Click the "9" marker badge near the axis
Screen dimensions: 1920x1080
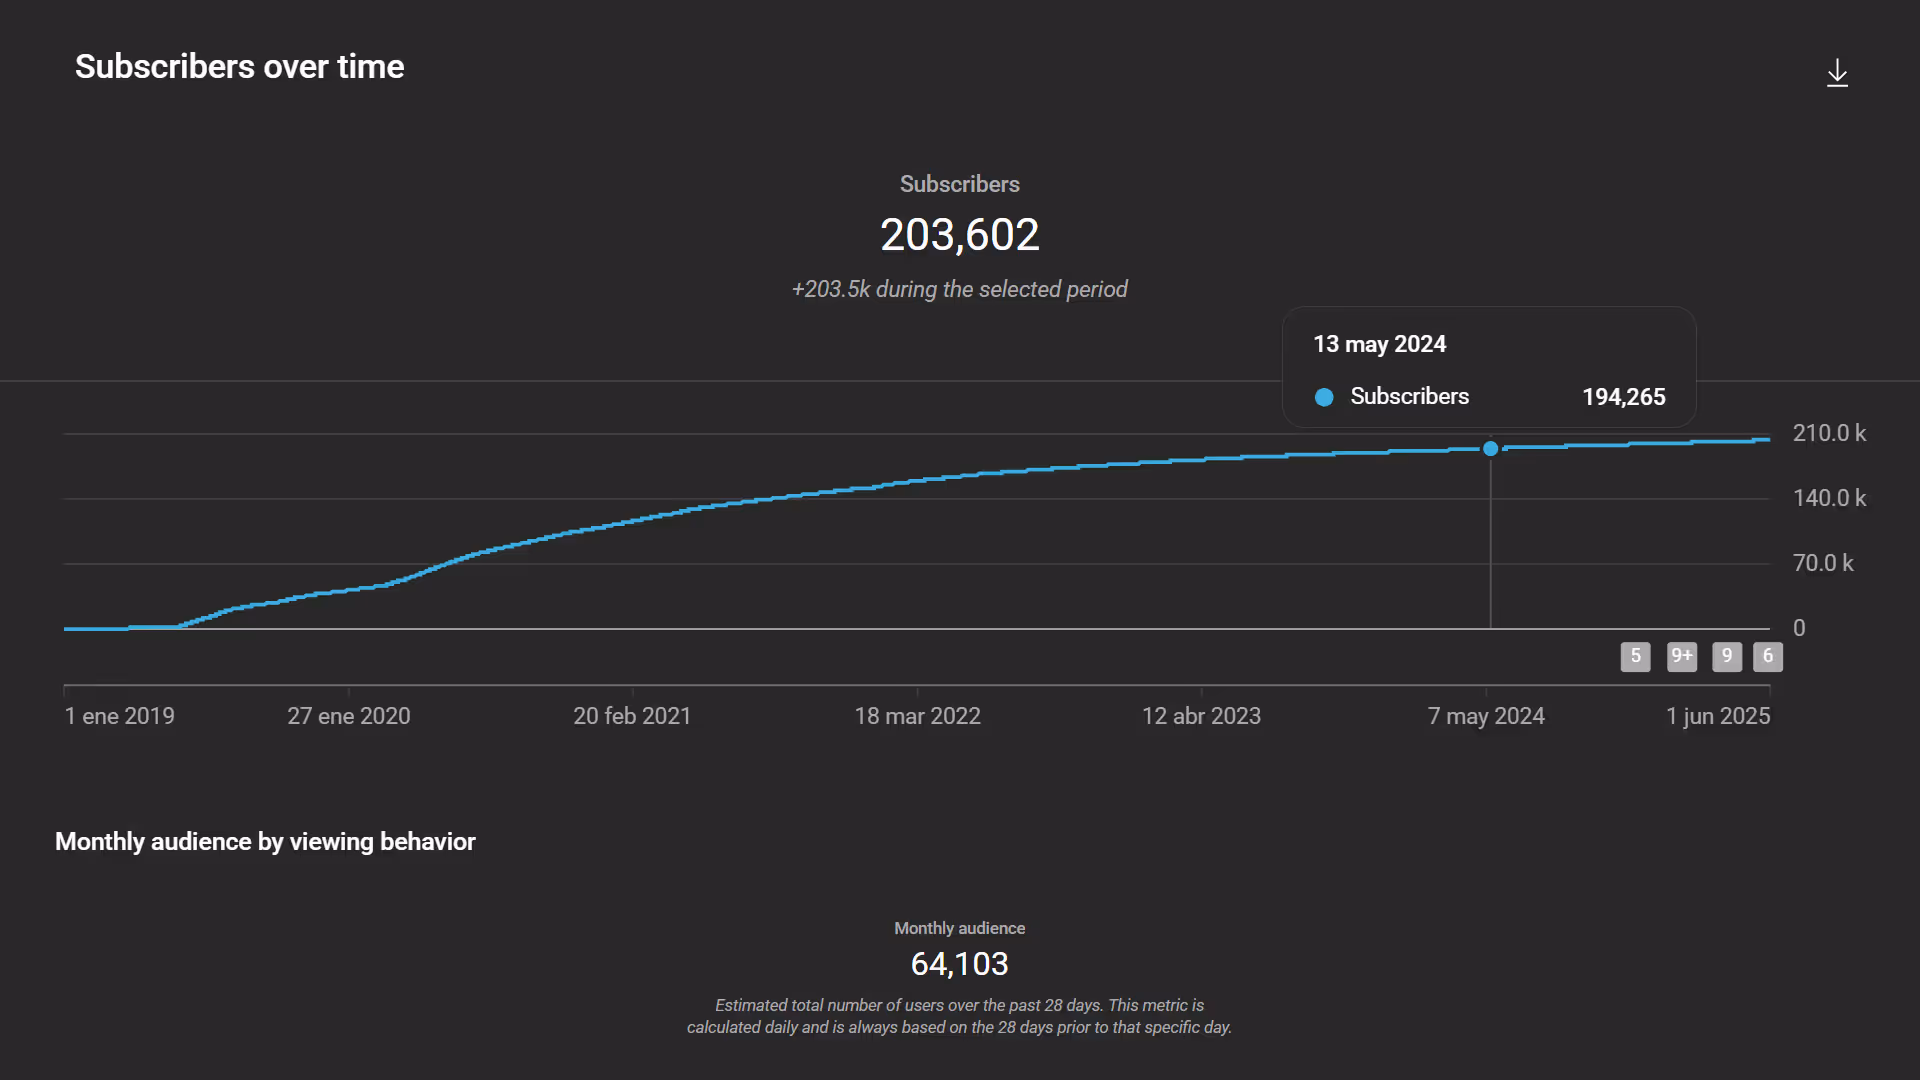pyautogui.click(x=1727, y=657)
